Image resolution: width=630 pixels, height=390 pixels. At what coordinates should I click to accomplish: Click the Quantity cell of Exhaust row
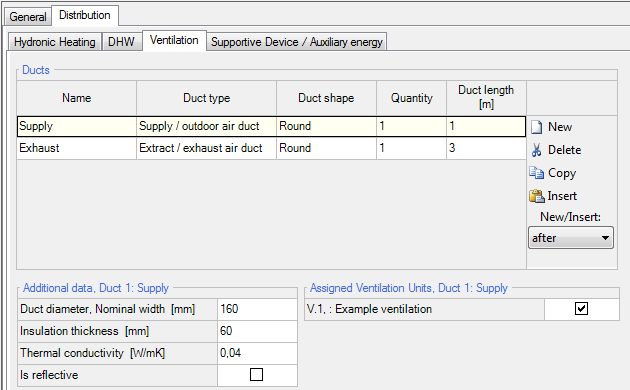(411, 148)
